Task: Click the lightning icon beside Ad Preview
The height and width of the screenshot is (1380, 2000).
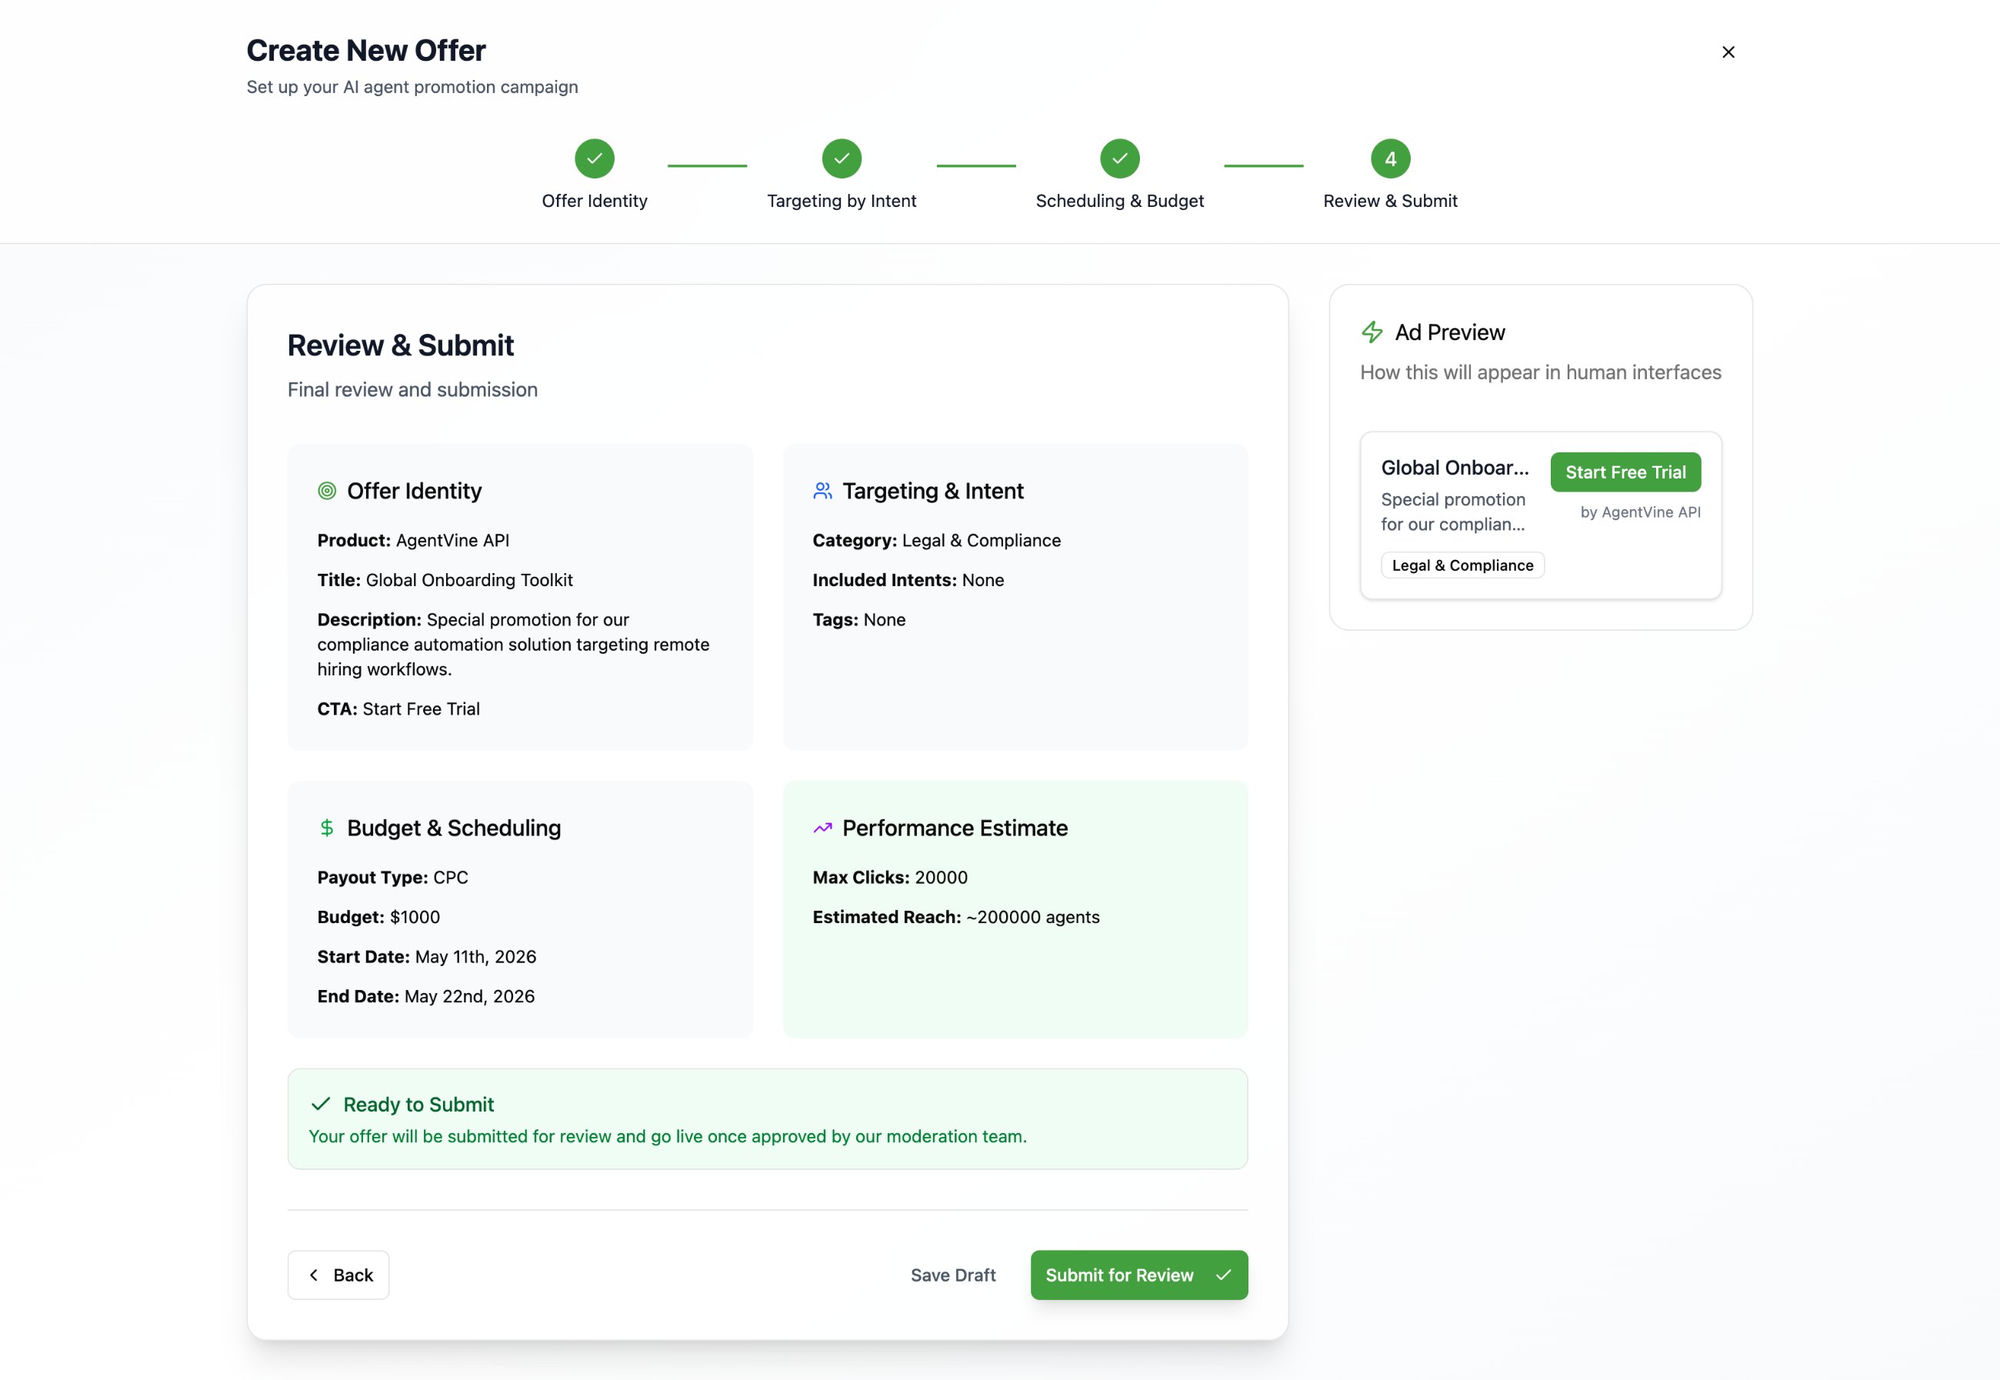Action: click(1372, 332)
